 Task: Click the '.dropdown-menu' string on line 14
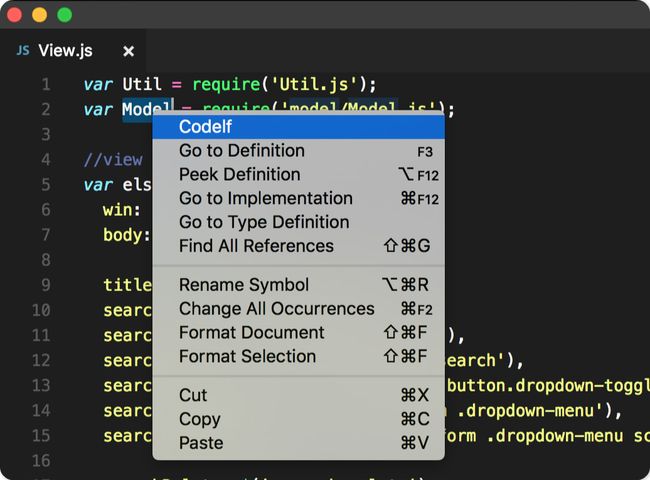click(x=529, y=411)
